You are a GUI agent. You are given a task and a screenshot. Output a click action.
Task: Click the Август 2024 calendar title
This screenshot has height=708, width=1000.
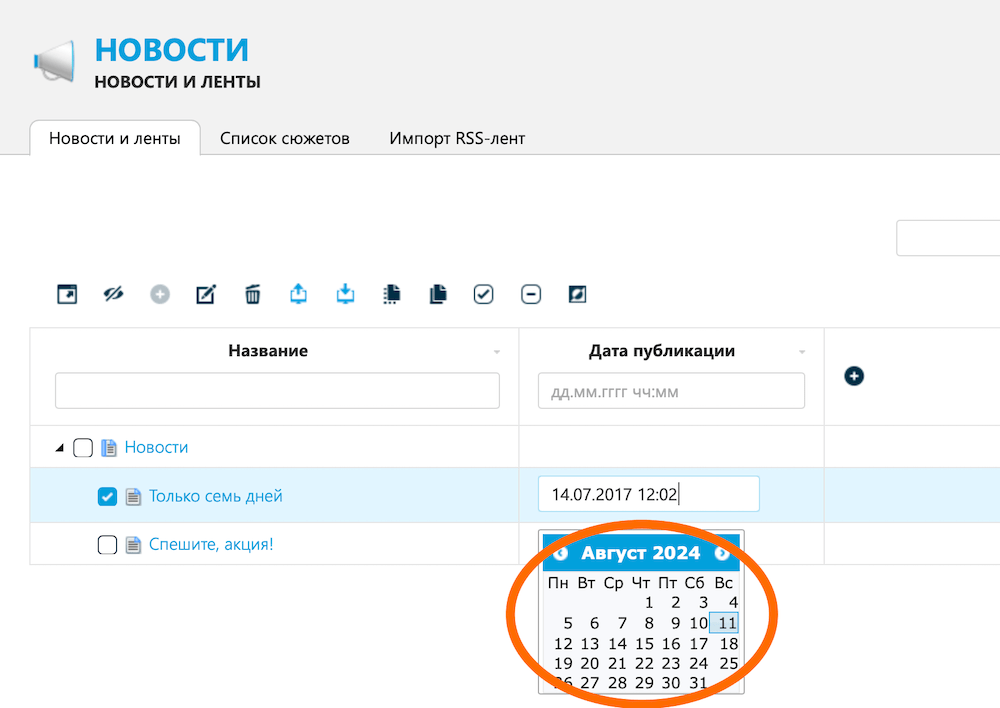641,553
